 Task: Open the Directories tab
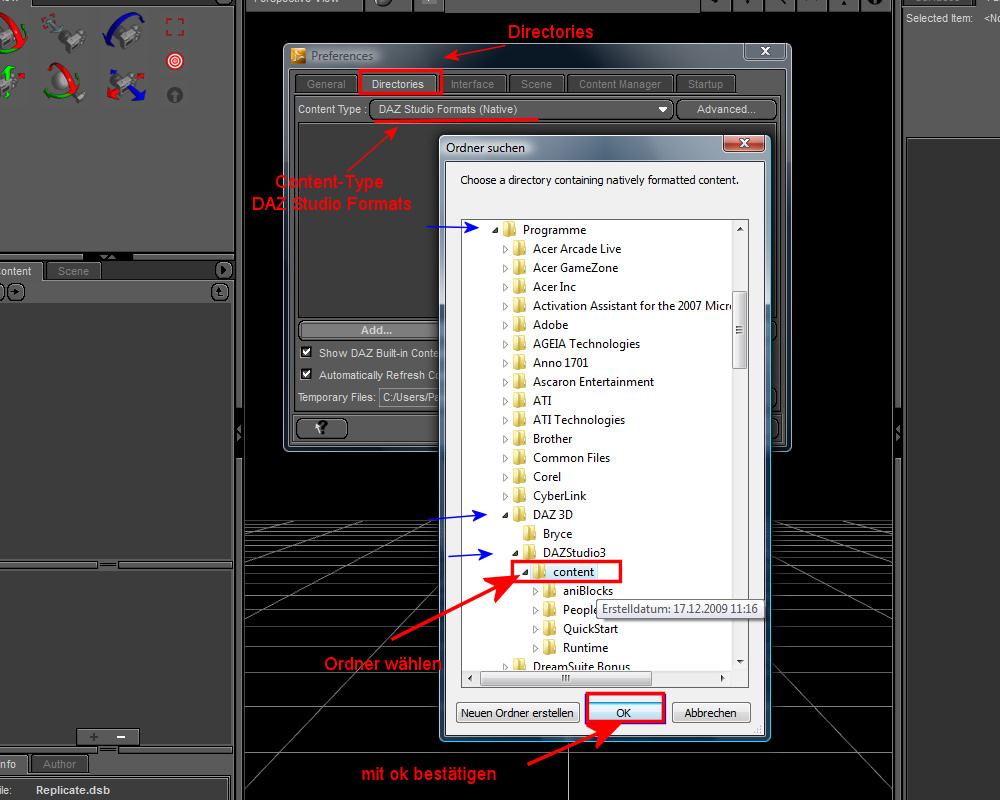tap(397, 84)
